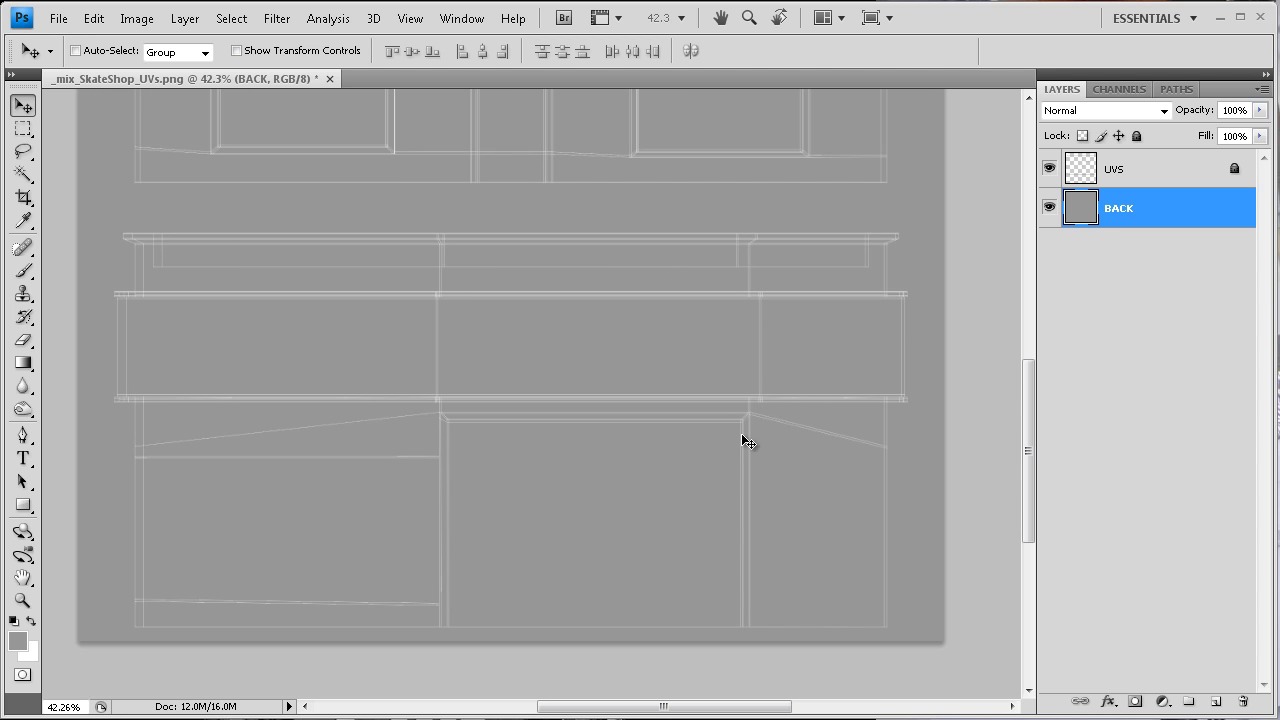Hide the UVS layer

click(1049, 168)
